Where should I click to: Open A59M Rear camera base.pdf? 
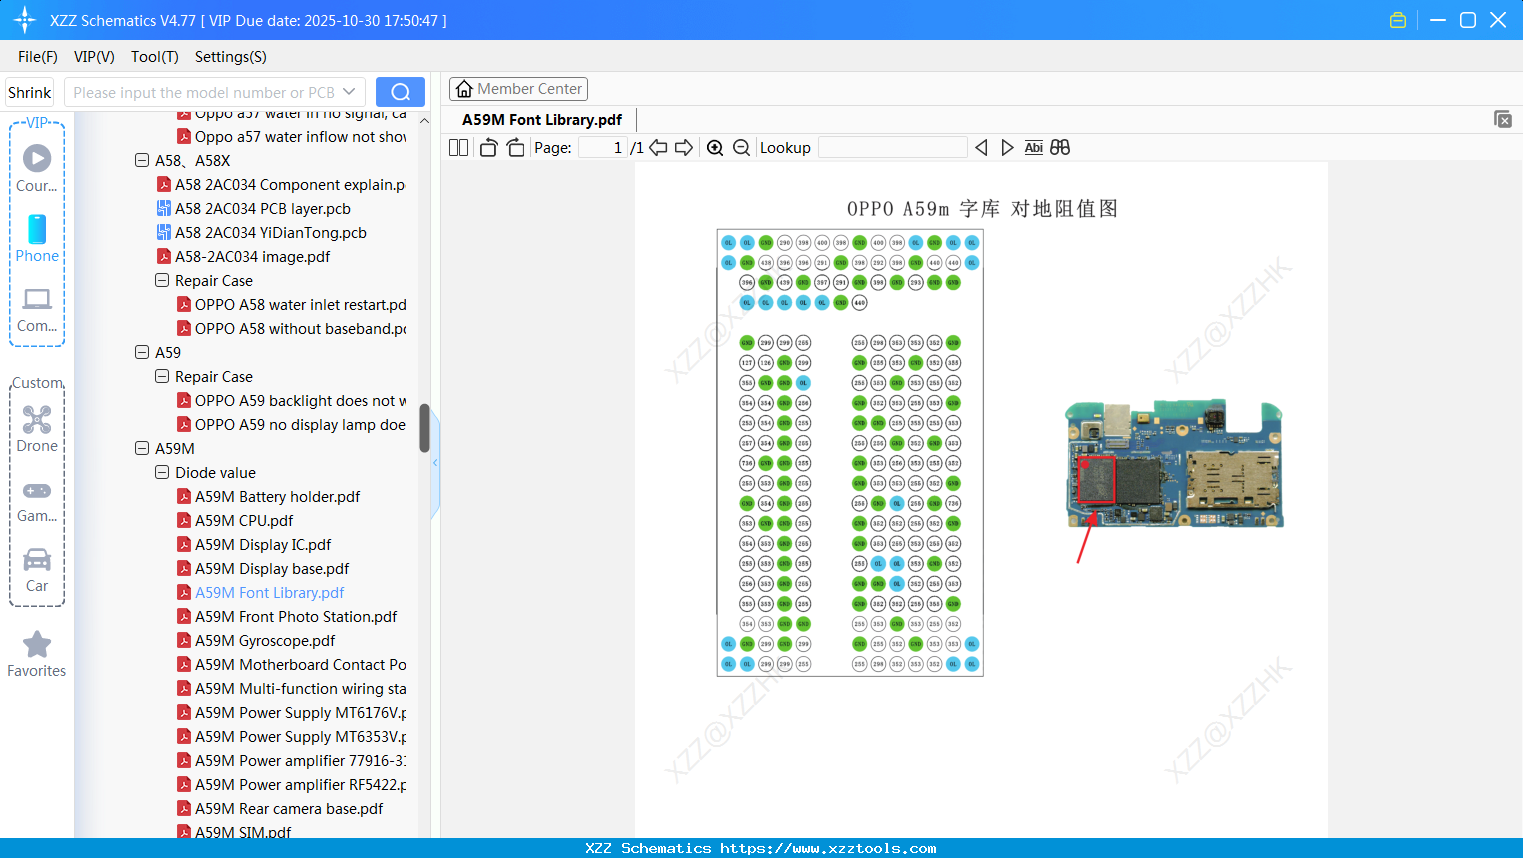click(280, 808)
